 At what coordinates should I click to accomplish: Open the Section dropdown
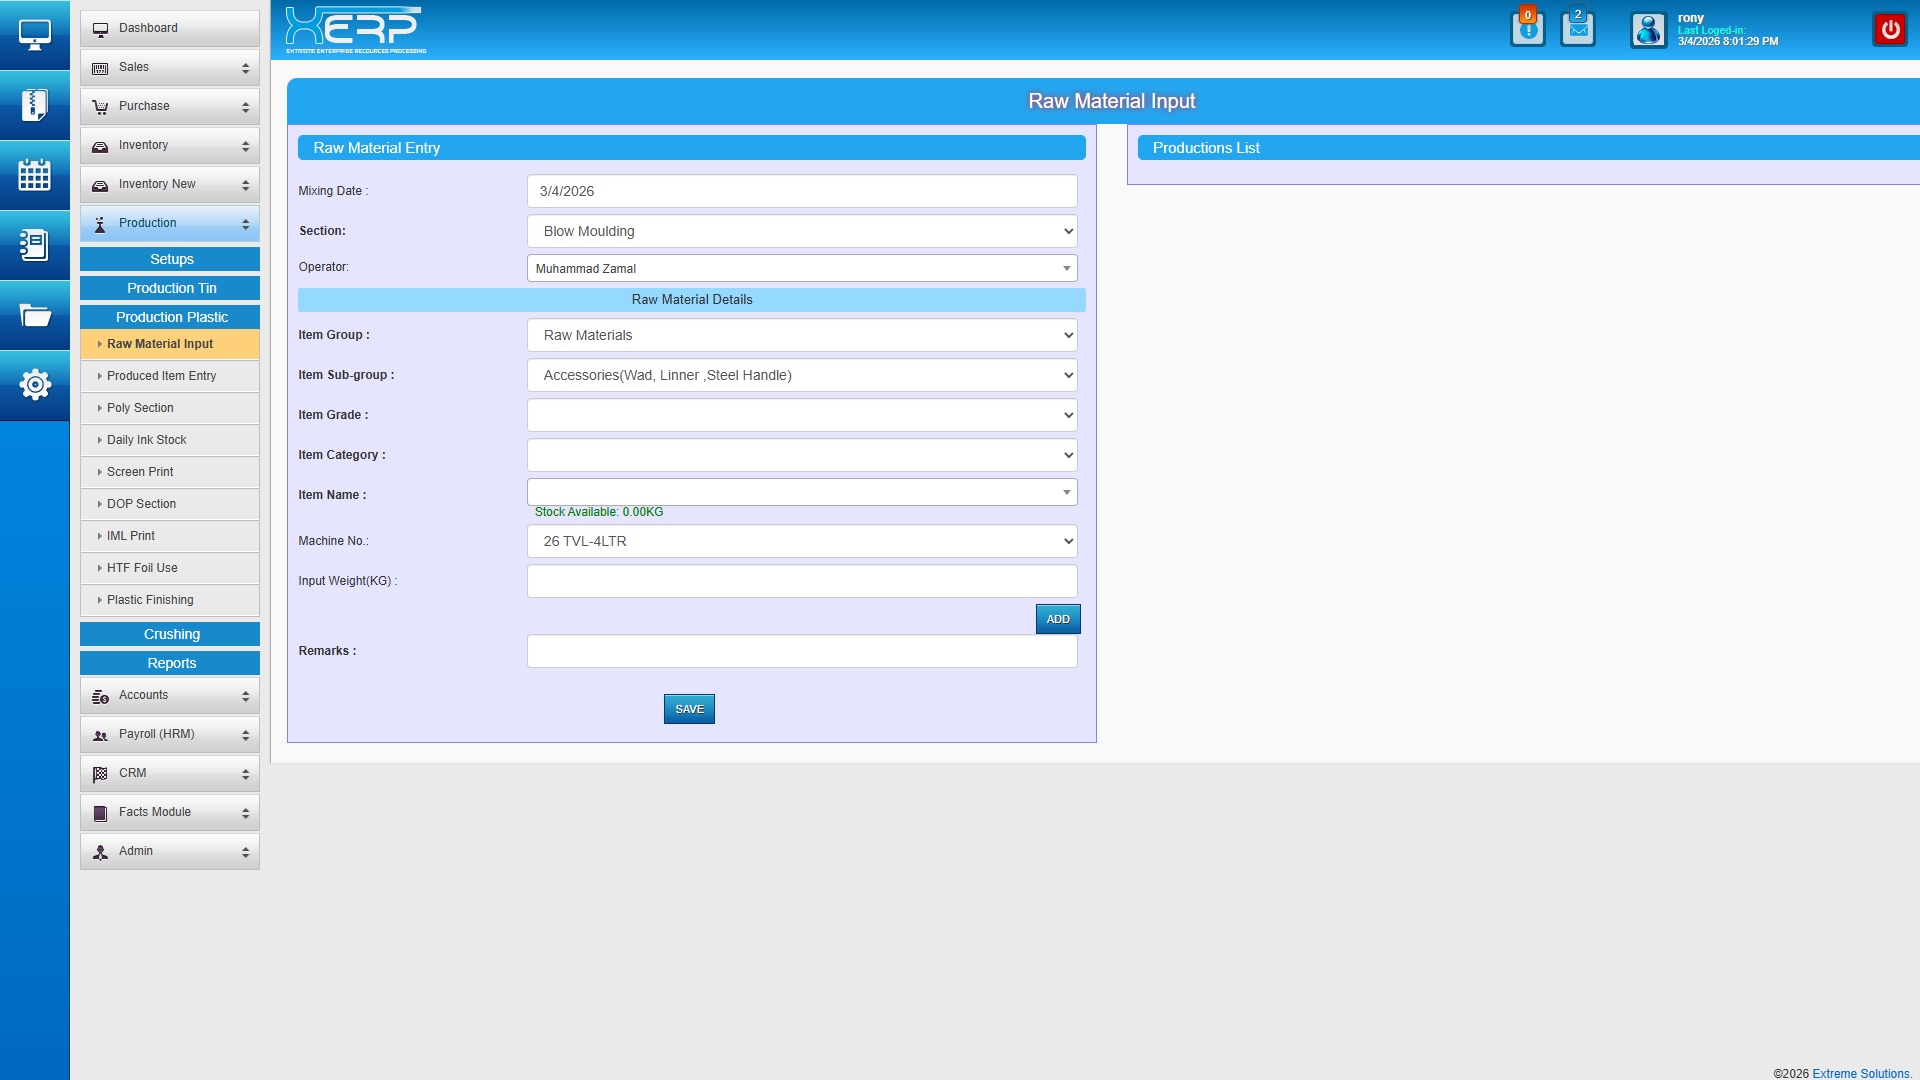click(x=801, y=231)
